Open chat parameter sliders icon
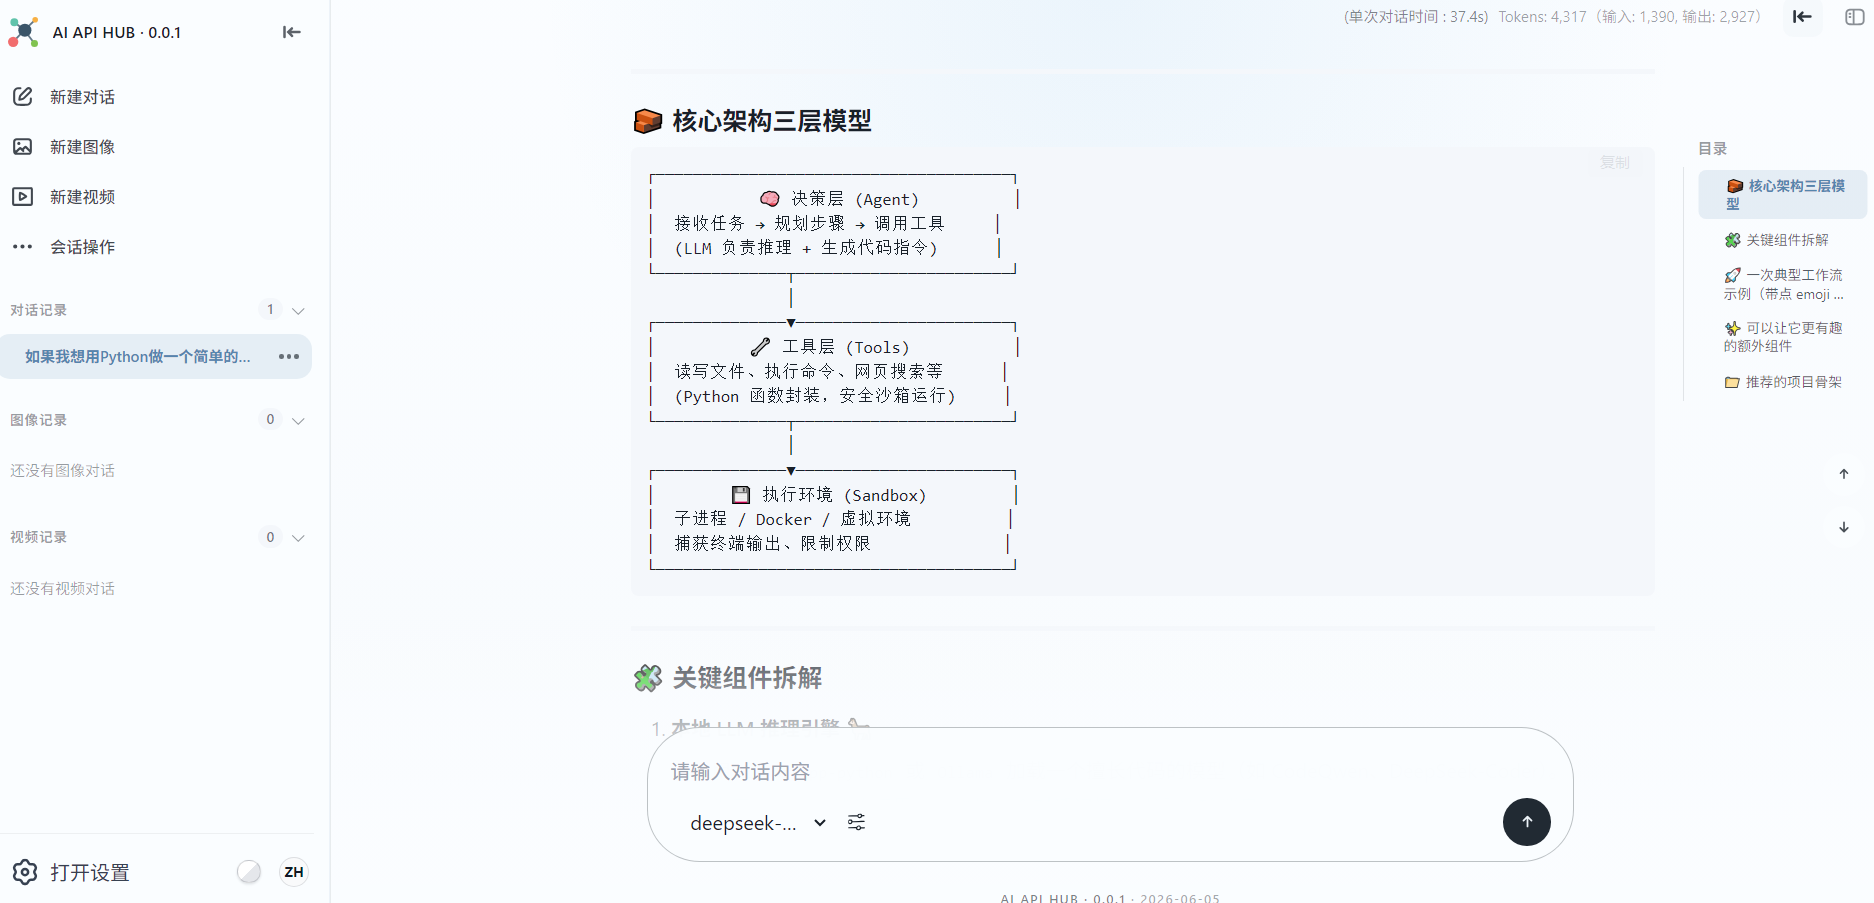1874x903 pixels. (857, 822)
